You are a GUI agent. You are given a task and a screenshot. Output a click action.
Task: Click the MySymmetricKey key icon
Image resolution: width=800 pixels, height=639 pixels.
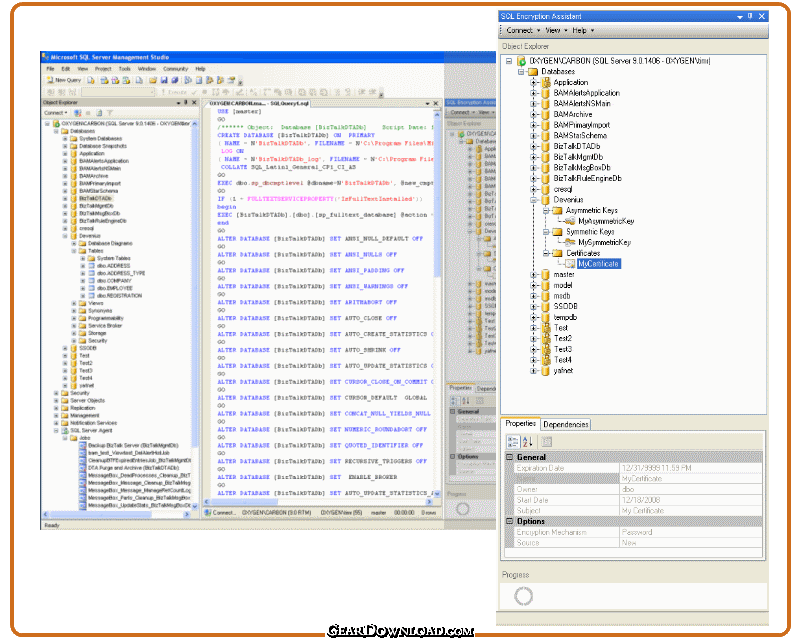point(570,242)
